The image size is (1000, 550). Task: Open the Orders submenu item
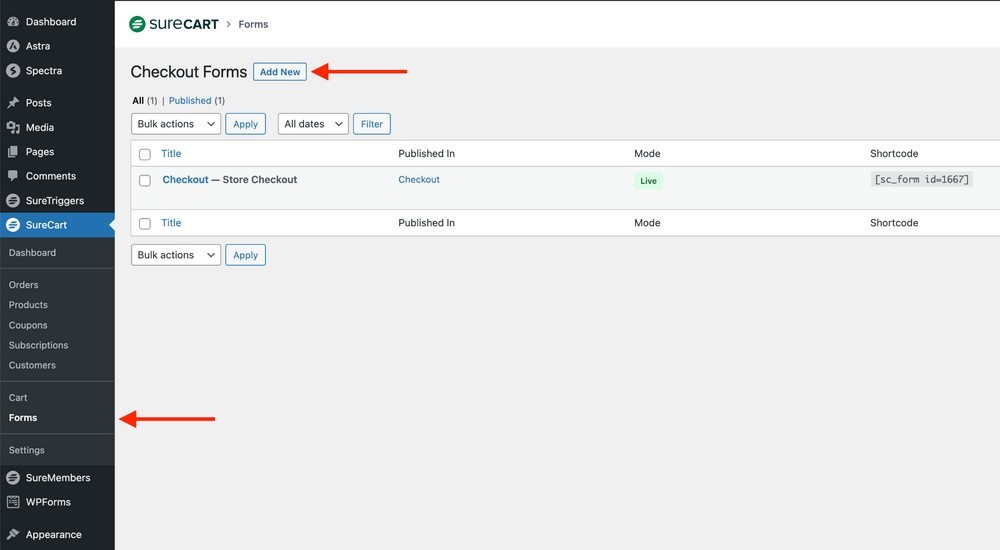point(24,285)
